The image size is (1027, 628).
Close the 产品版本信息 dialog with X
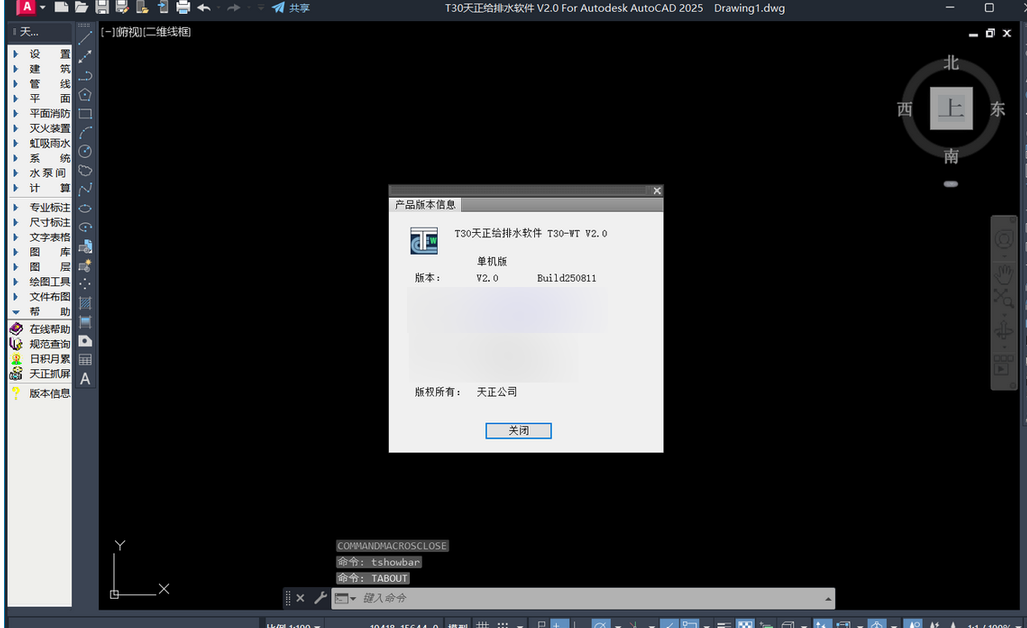click(657, 191)
